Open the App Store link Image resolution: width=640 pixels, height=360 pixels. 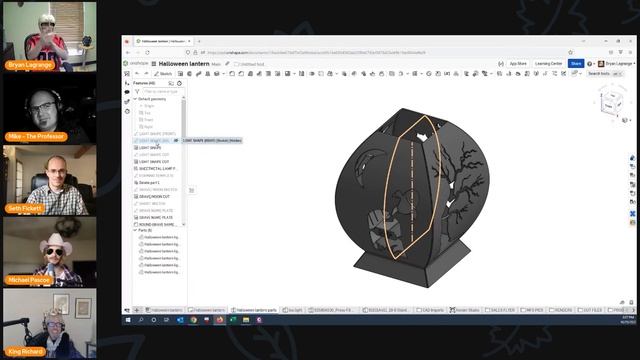(x=518, y=64)
